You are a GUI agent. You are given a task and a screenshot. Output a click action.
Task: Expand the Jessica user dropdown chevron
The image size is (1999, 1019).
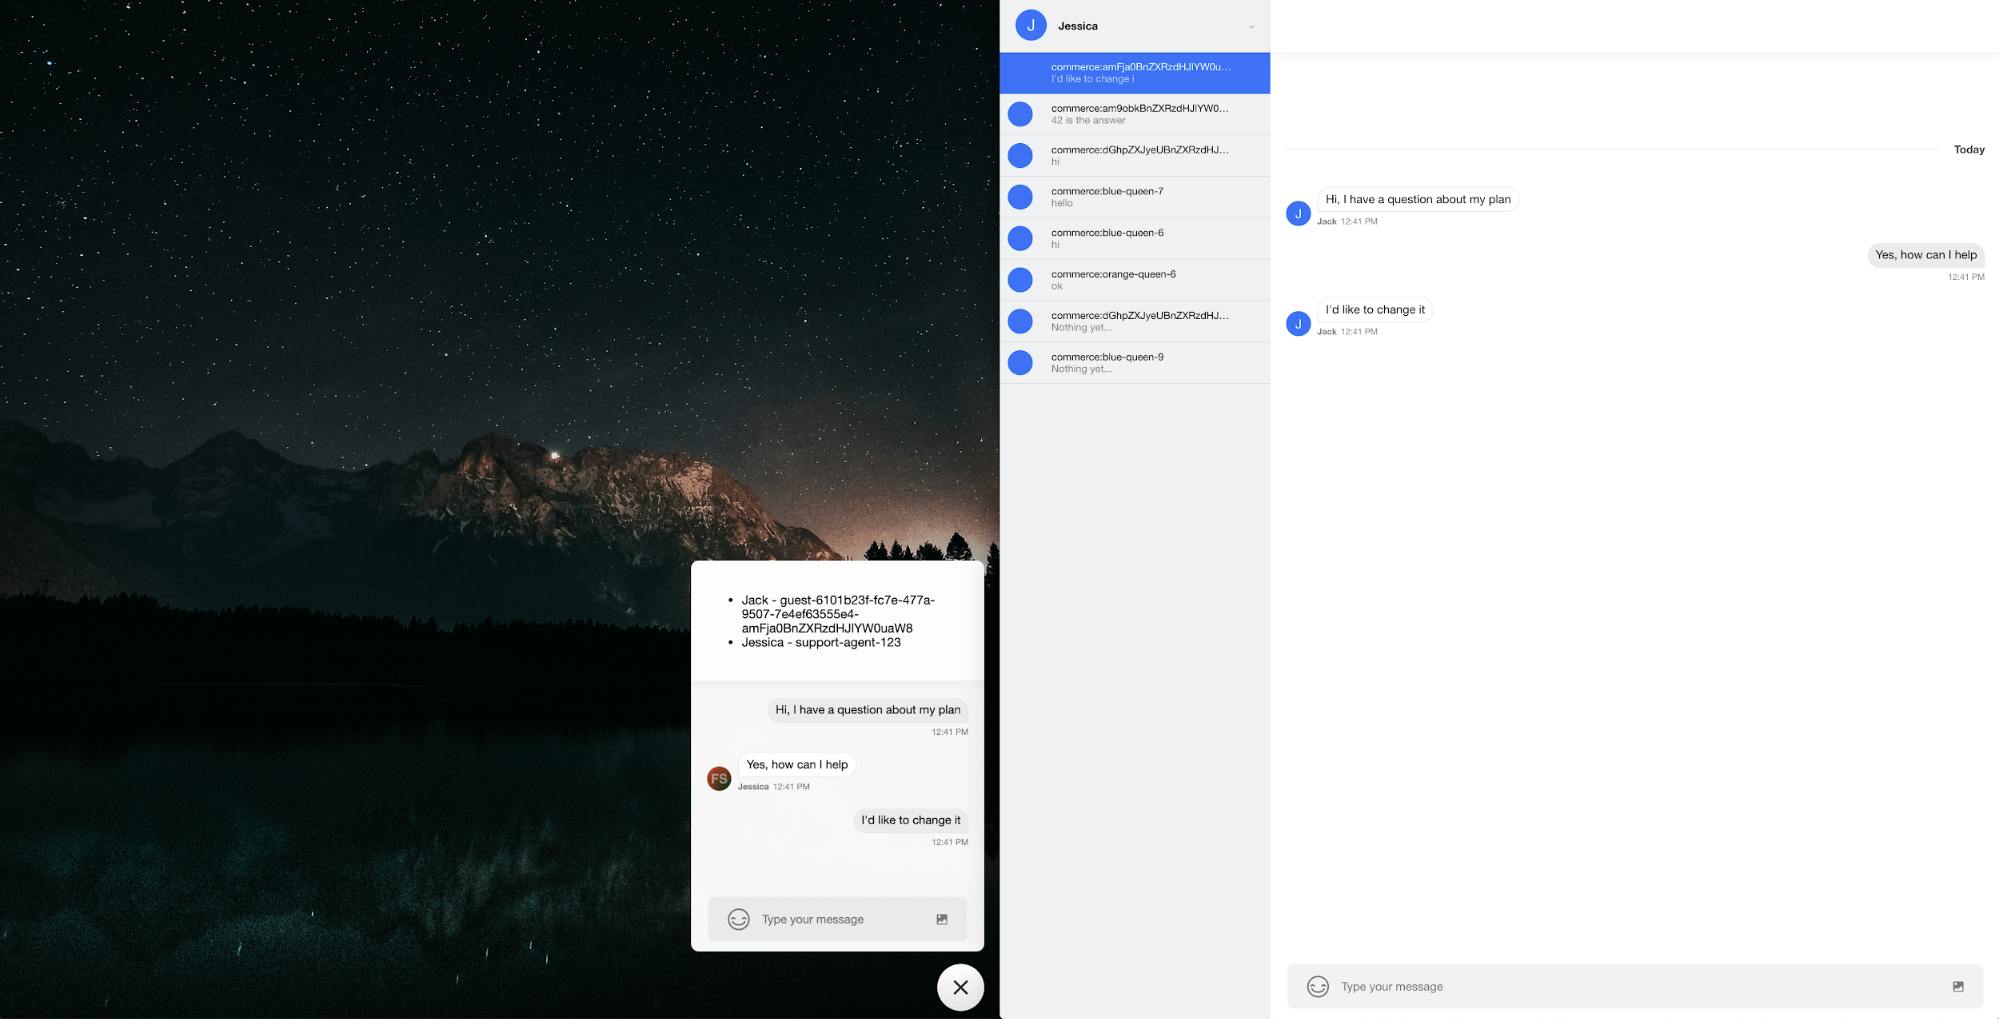pyautogui.click(x=1250, y=27)
